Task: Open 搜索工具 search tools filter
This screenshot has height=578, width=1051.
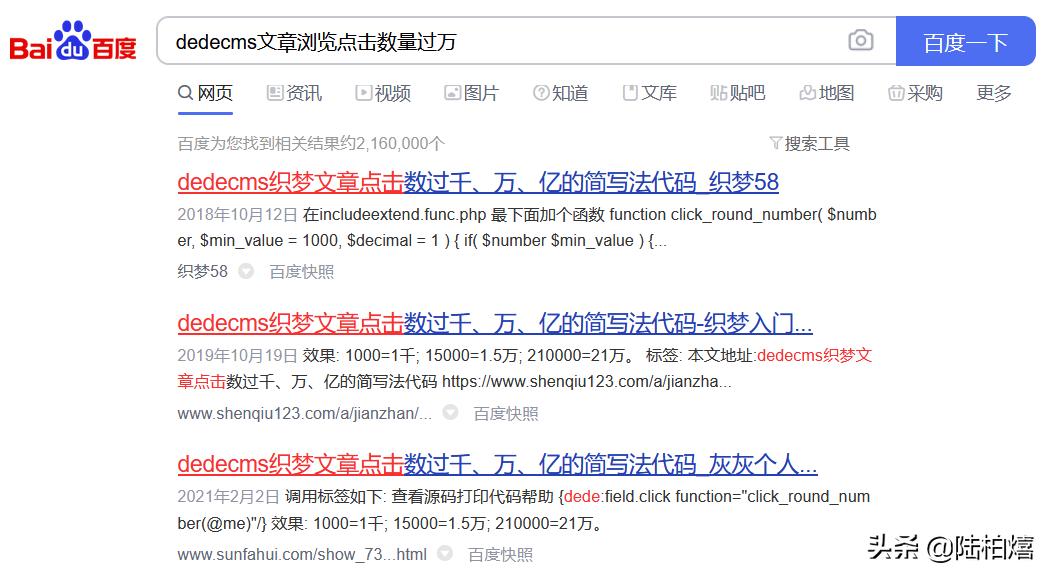Action: pyautogui.click(x=809, y=143)
